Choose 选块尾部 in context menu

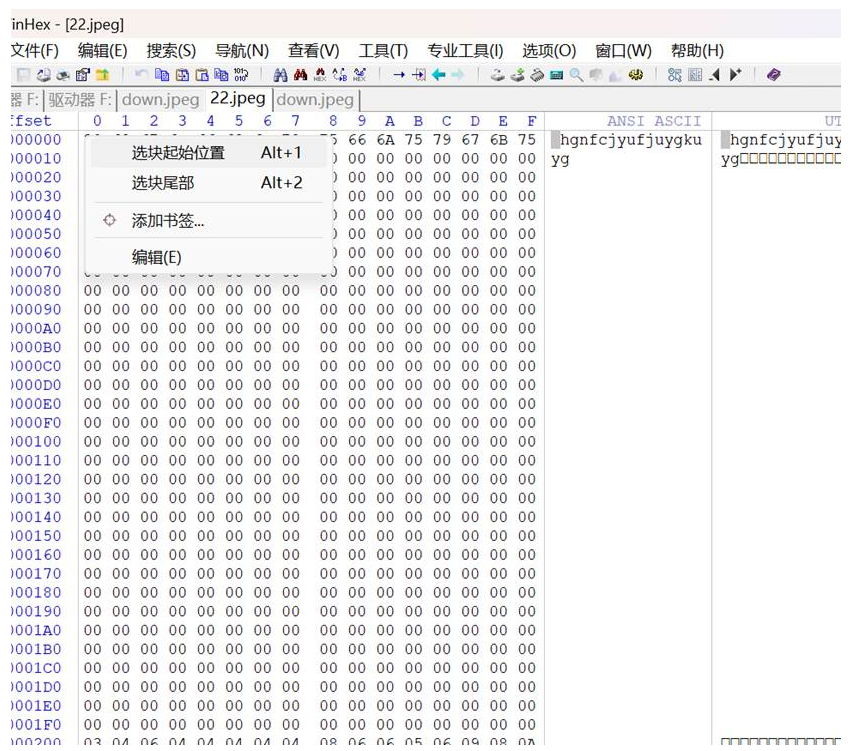pos(208,183)
